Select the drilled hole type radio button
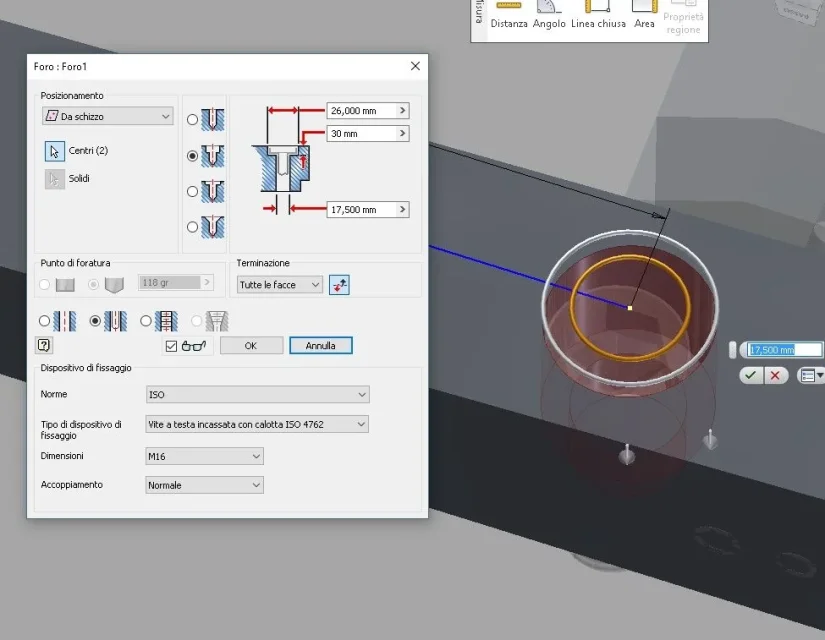This screenshot has height=640, width=825. (193, 120)
